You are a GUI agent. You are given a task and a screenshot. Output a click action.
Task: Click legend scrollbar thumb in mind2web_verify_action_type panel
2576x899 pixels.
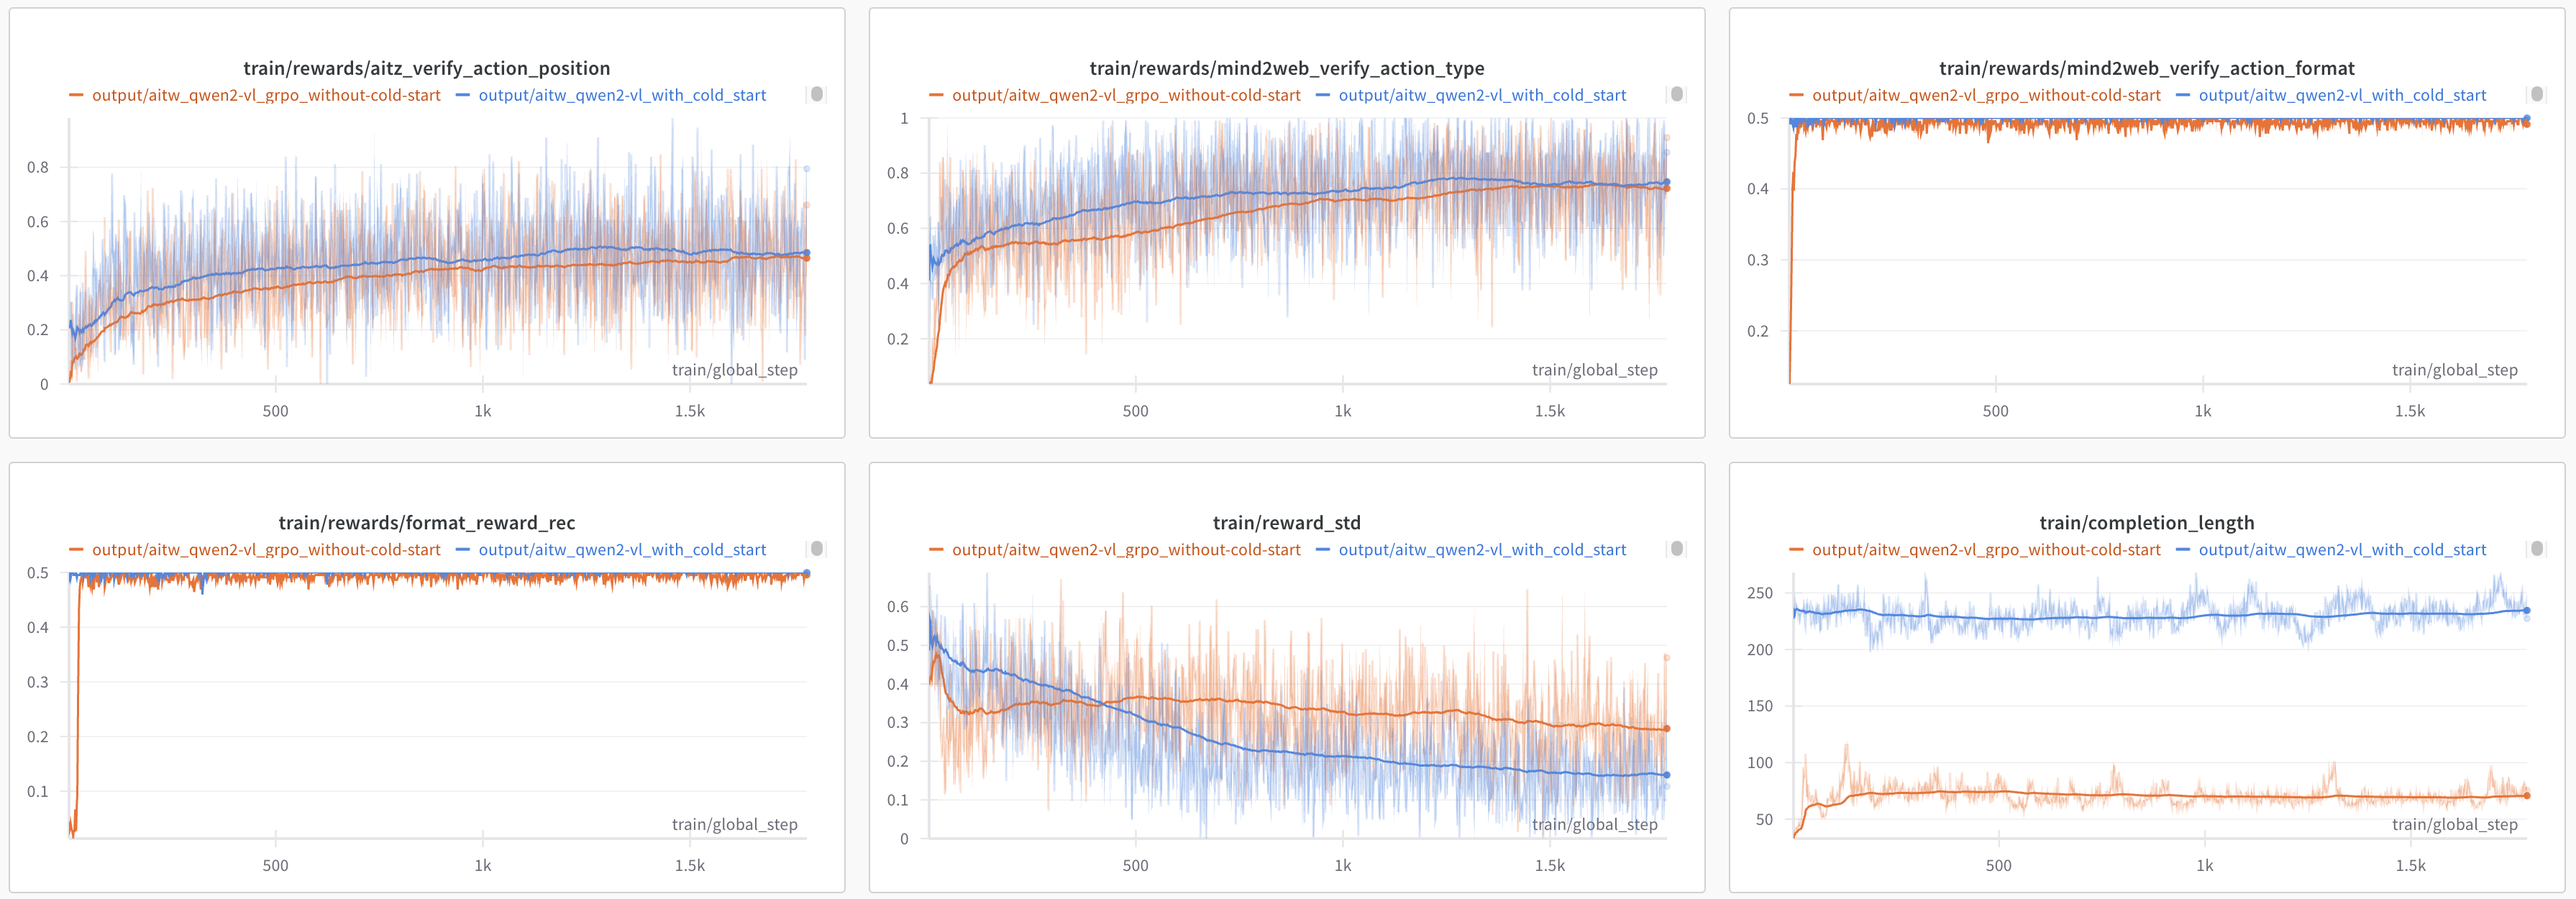[1677, 94]
